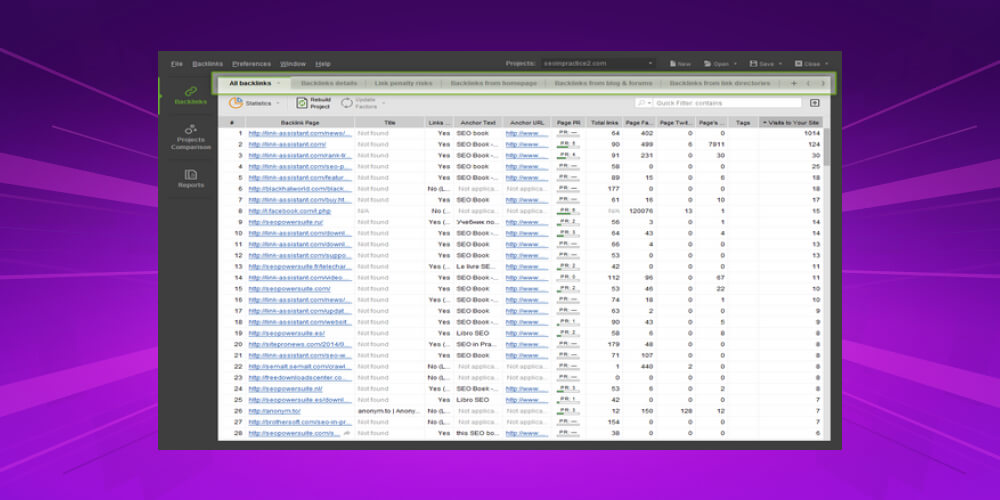Click the Anchor URL link in row 1

point(527,133)
